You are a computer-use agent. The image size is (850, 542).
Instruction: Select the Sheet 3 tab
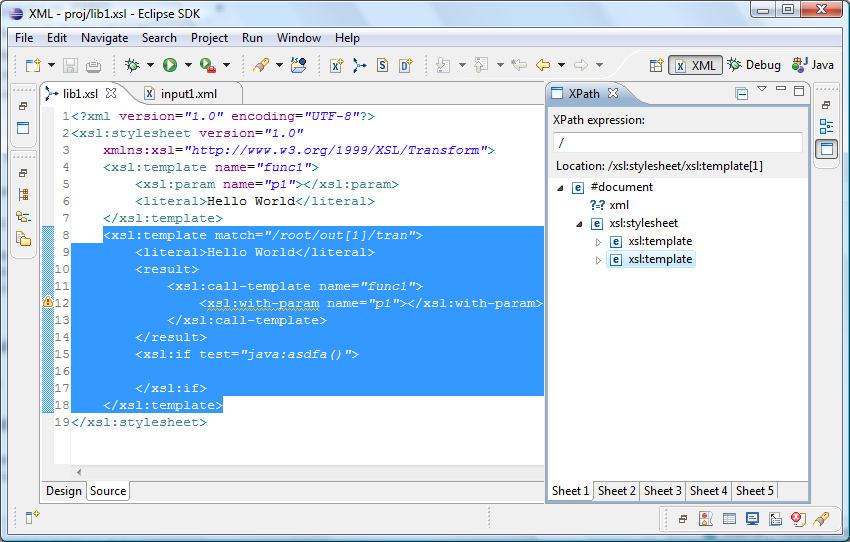662,491
